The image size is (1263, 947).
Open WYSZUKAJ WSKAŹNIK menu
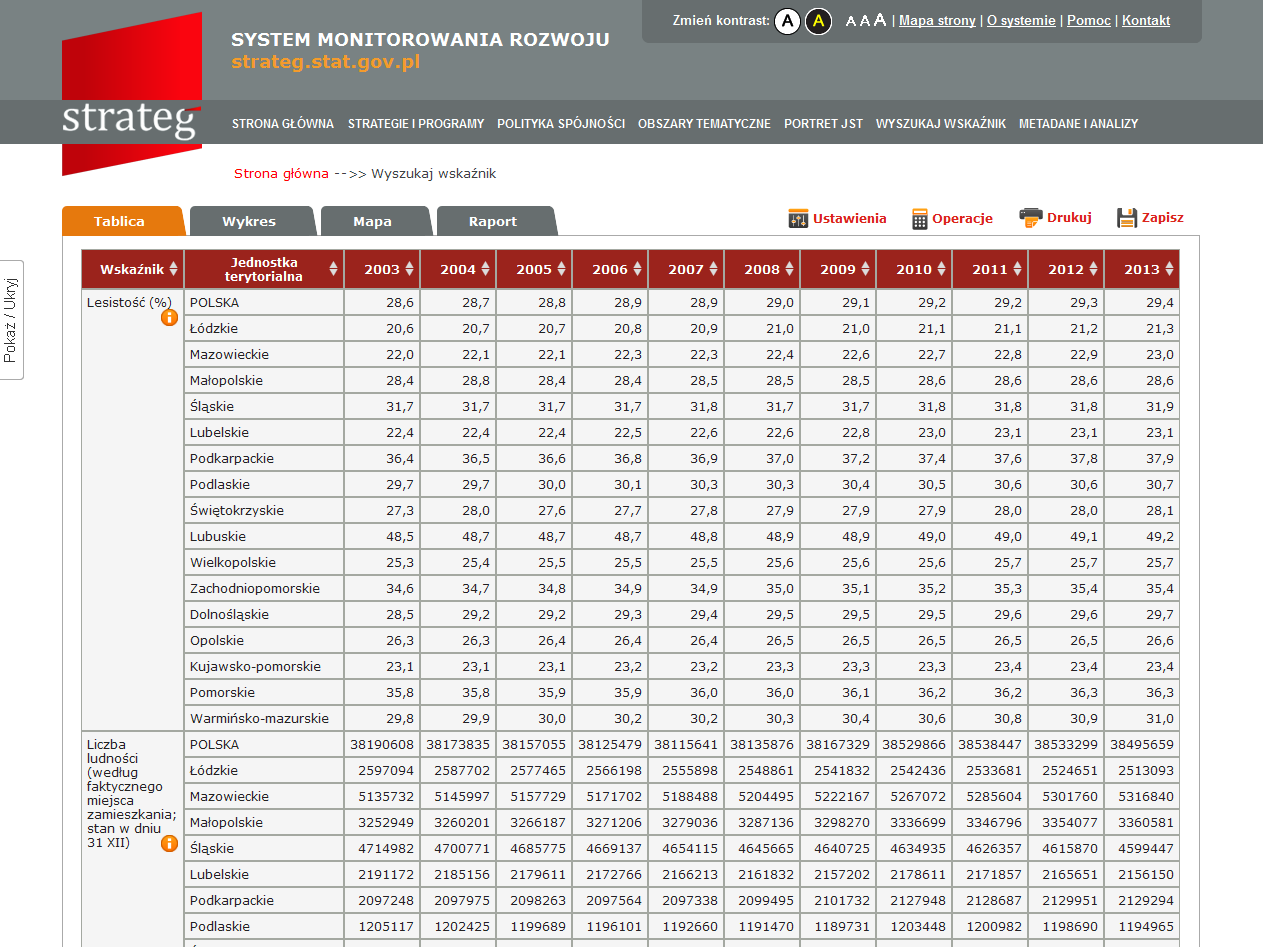[x=941, y=124]
